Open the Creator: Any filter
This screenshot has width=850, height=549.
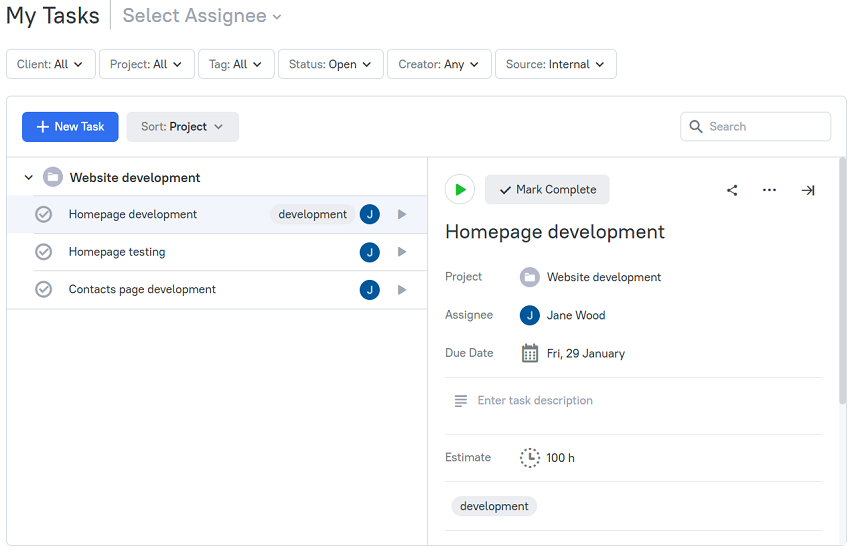click(439, 64)
